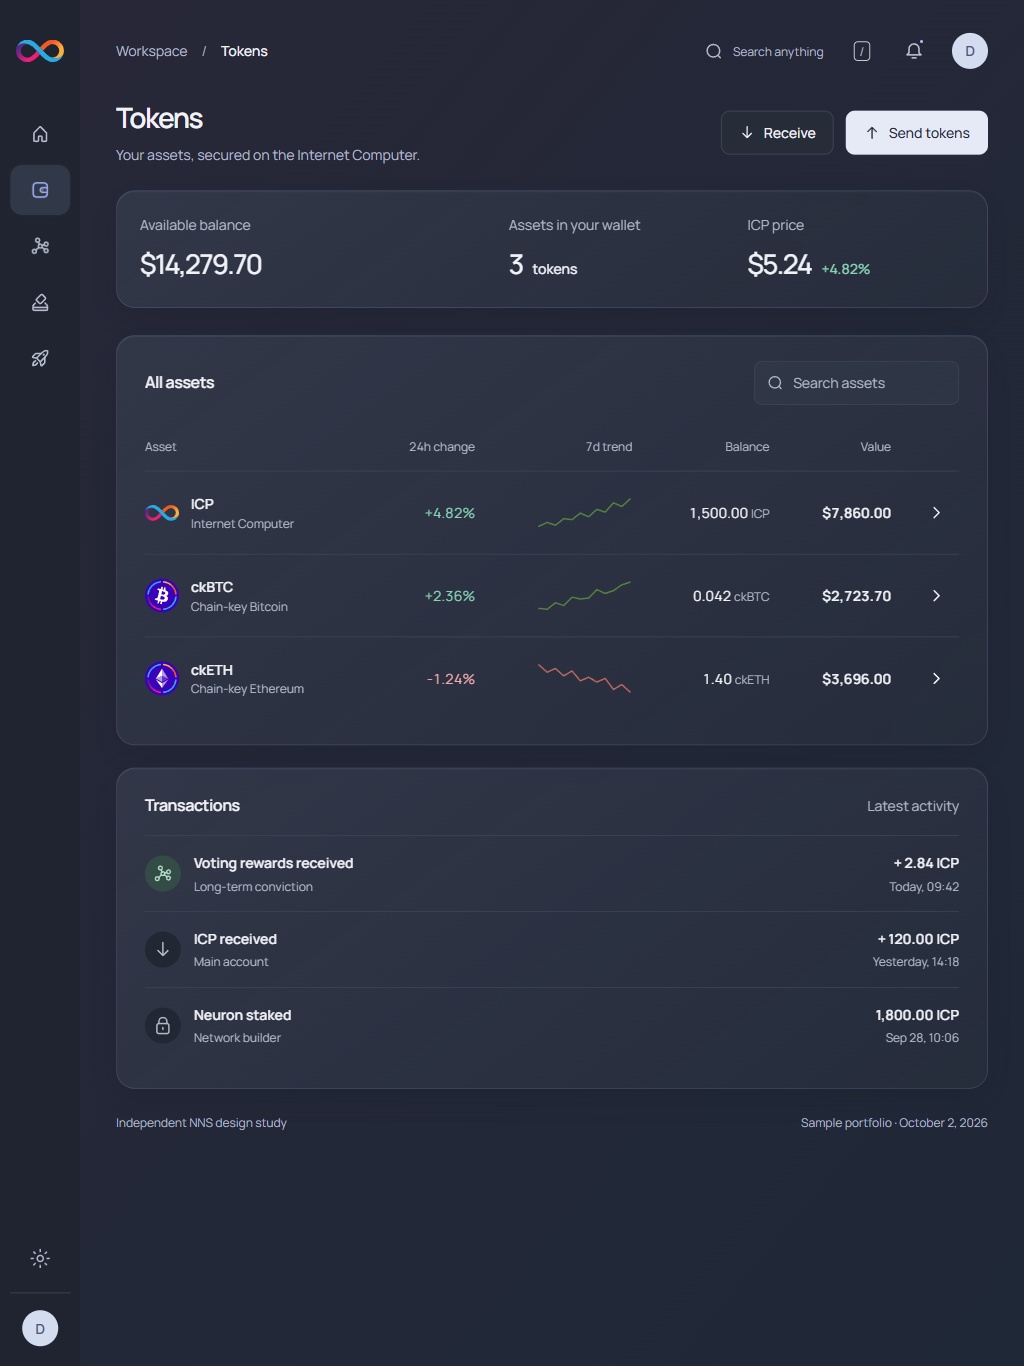Expand the ICP row chevron
1024x1366 pixels.
936,513
